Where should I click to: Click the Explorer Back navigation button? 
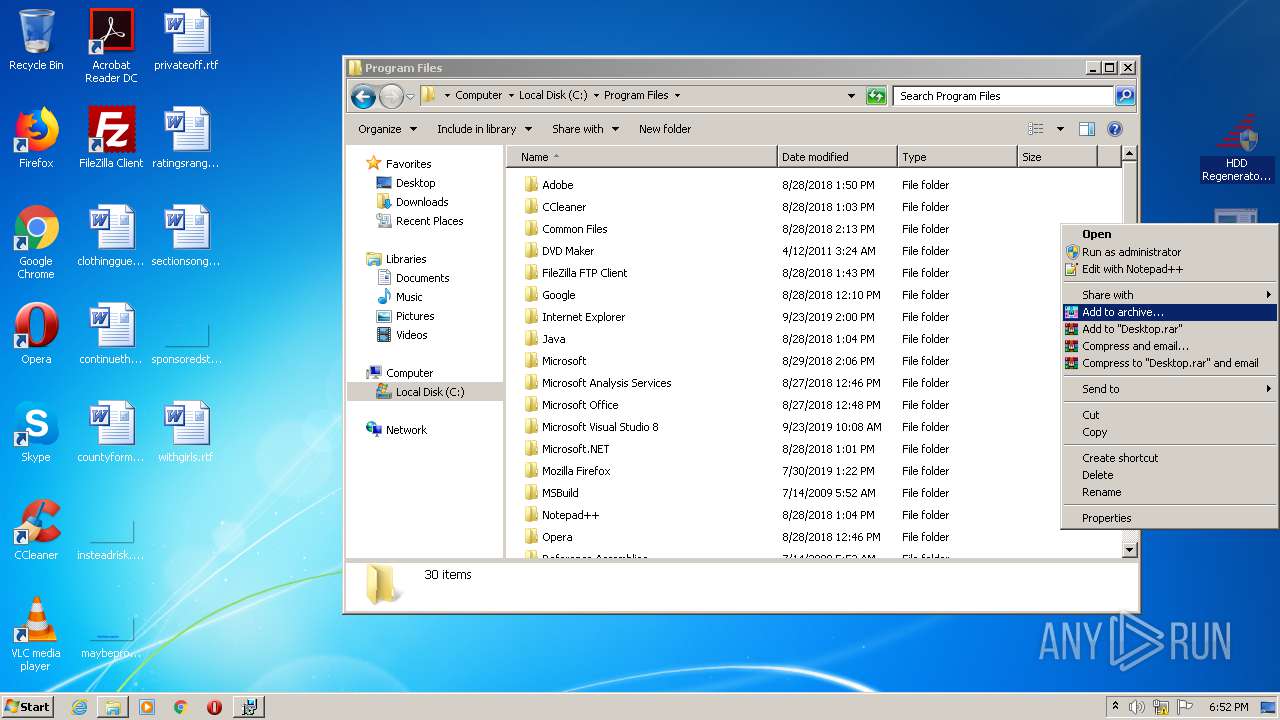363,96
